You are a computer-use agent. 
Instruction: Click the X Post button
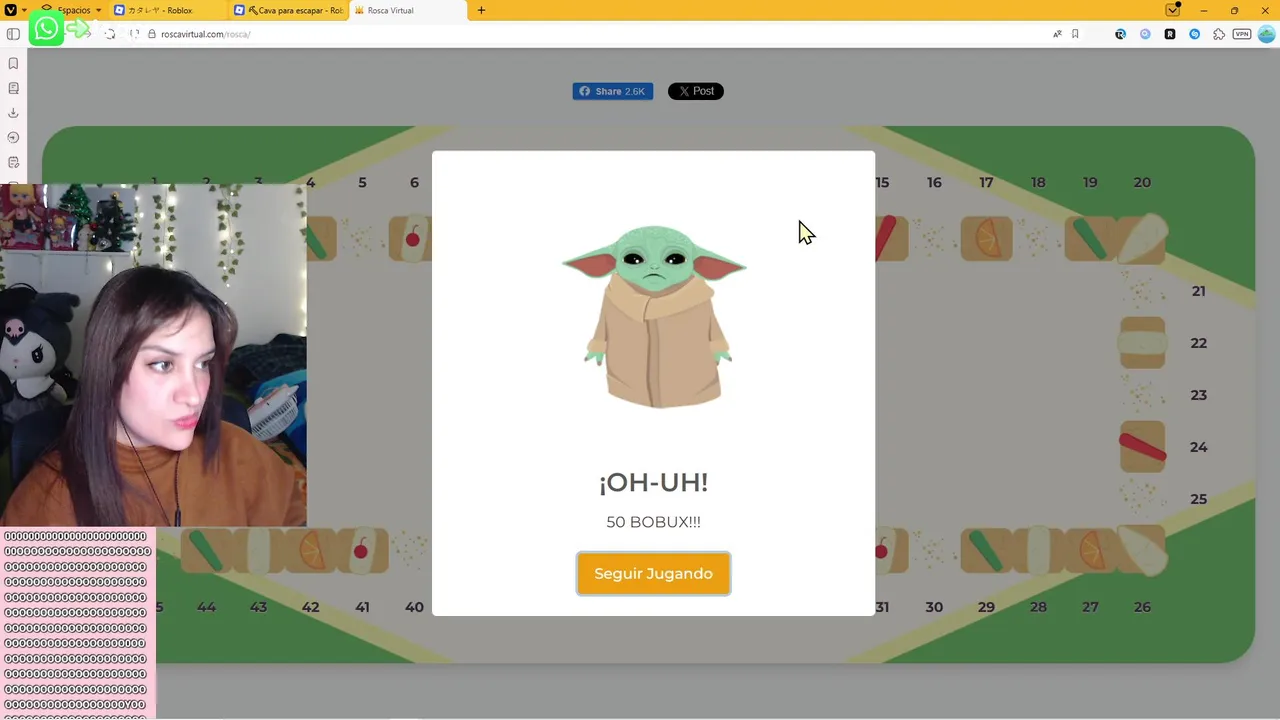(x=695, y=91)
